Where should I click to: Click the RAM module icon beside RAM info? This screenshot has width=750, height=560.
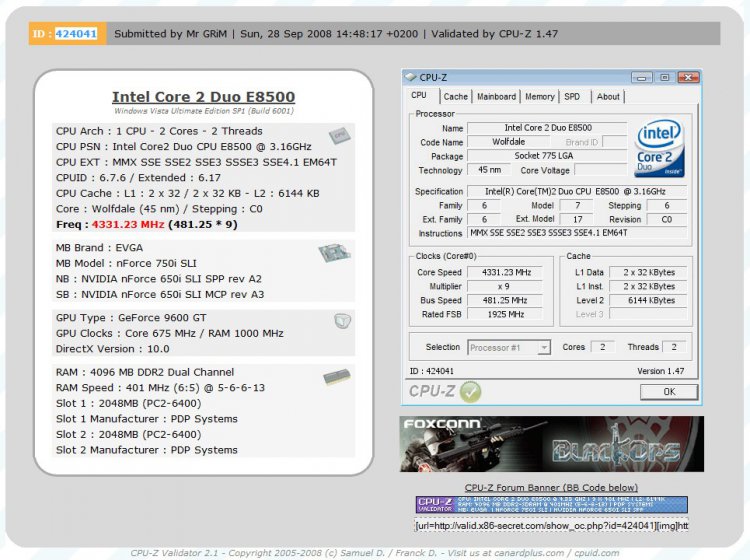[337, 377]
